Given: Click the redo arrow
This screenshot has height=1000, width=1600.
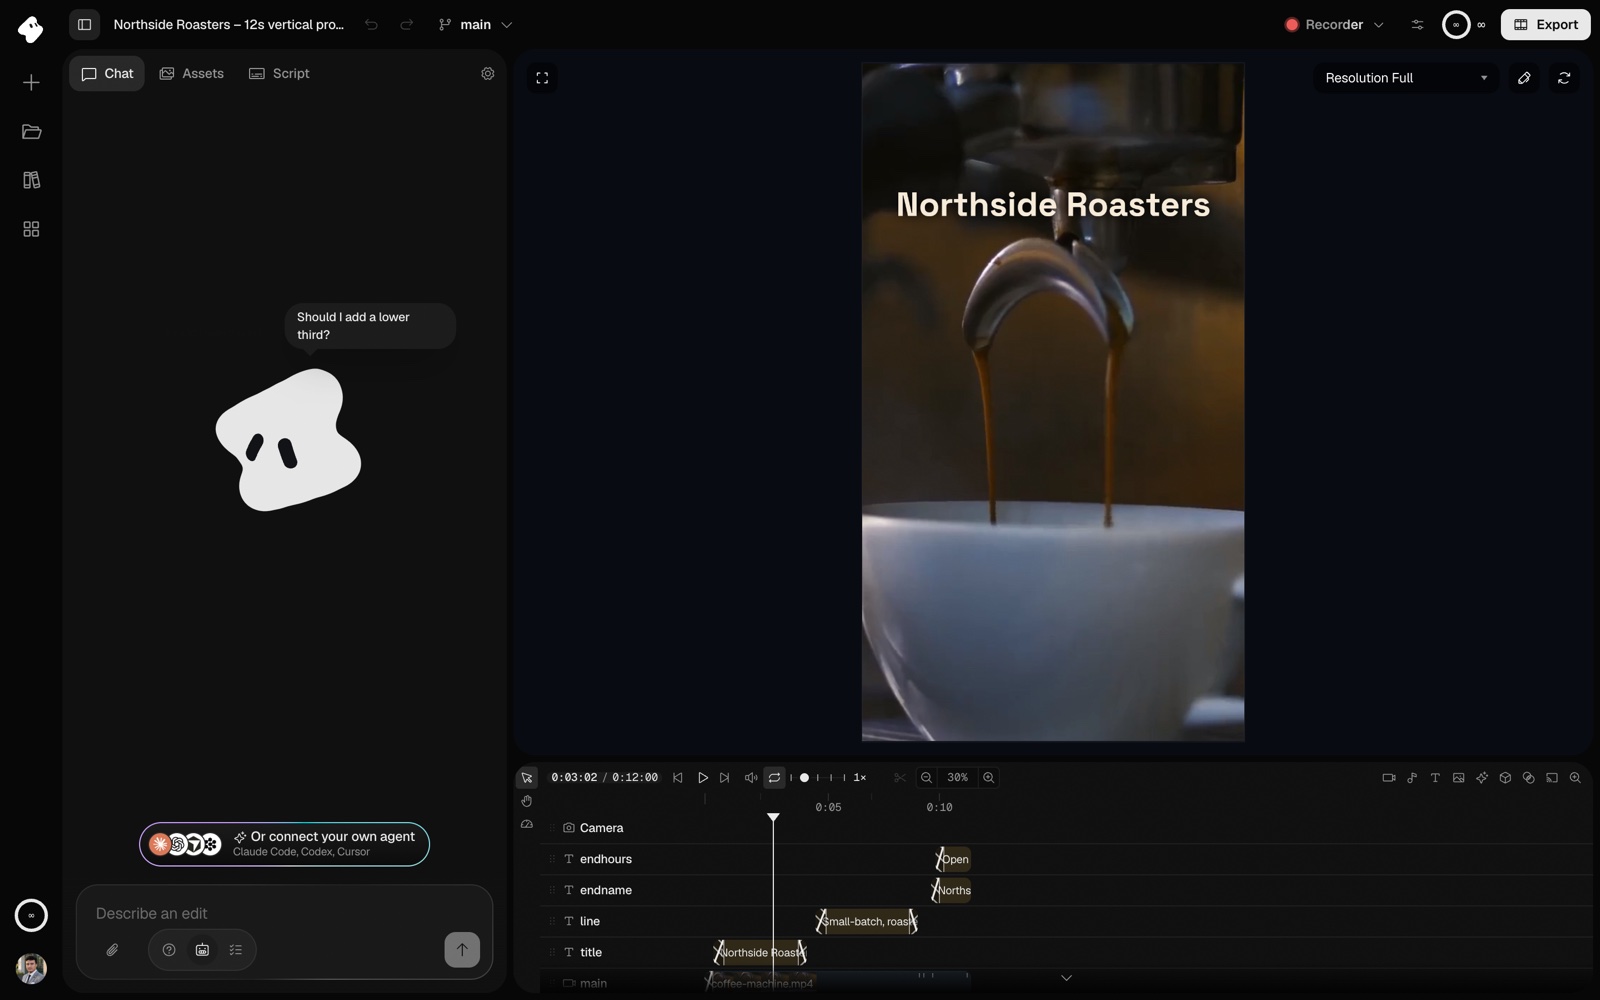Looking at the screenshot, I should click(407, 25).
